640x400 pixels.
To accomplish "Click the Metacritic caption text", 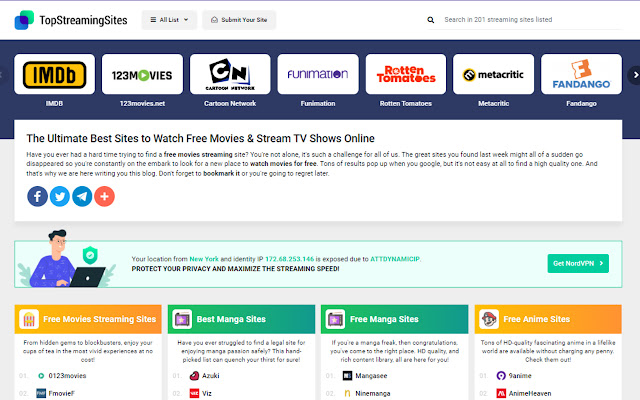I will (493, 103).
